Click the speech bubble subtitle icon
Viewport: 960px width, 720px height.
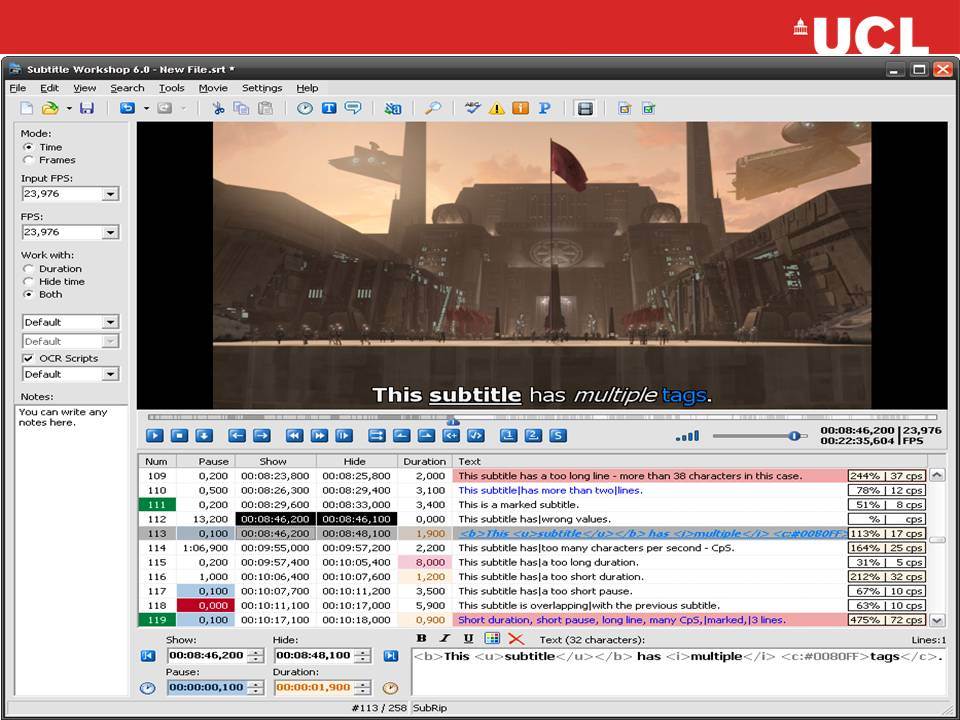(353, 109)
